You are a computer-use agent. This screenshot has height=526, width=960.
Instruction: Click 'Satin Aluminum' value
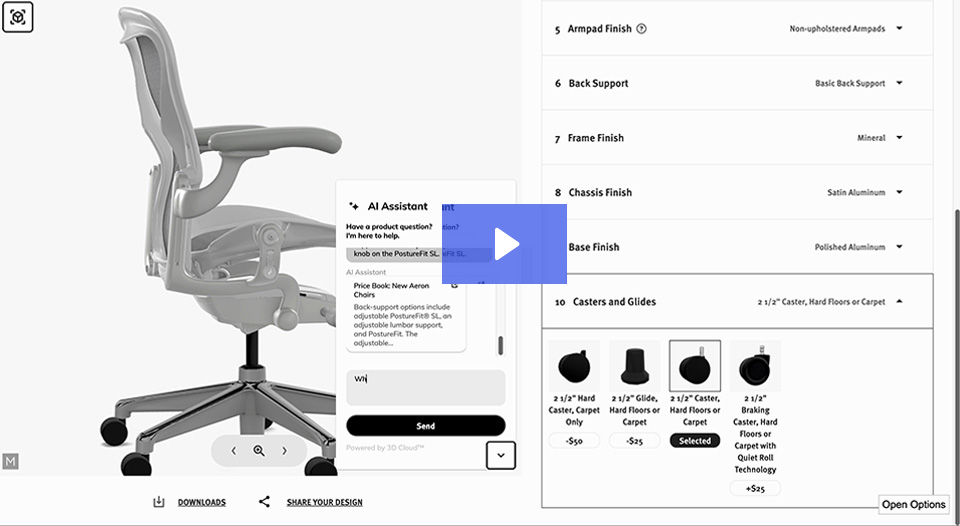[856, 192]
